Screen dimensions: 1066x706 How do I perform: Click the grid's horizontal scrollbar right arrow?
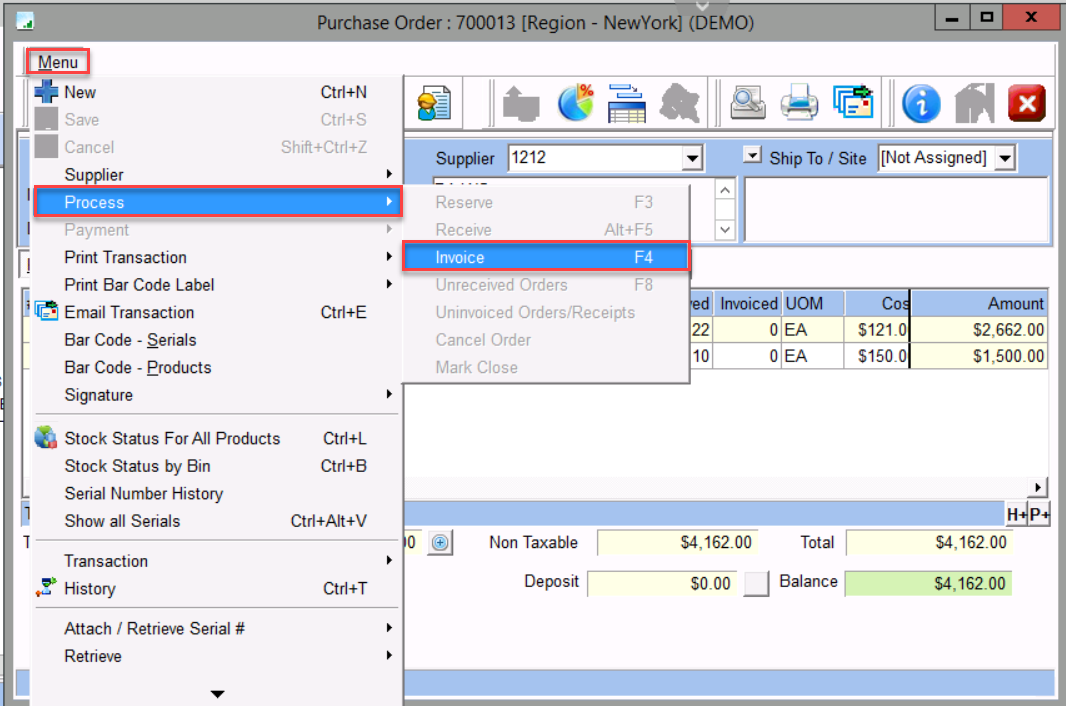click(1039, 487)
